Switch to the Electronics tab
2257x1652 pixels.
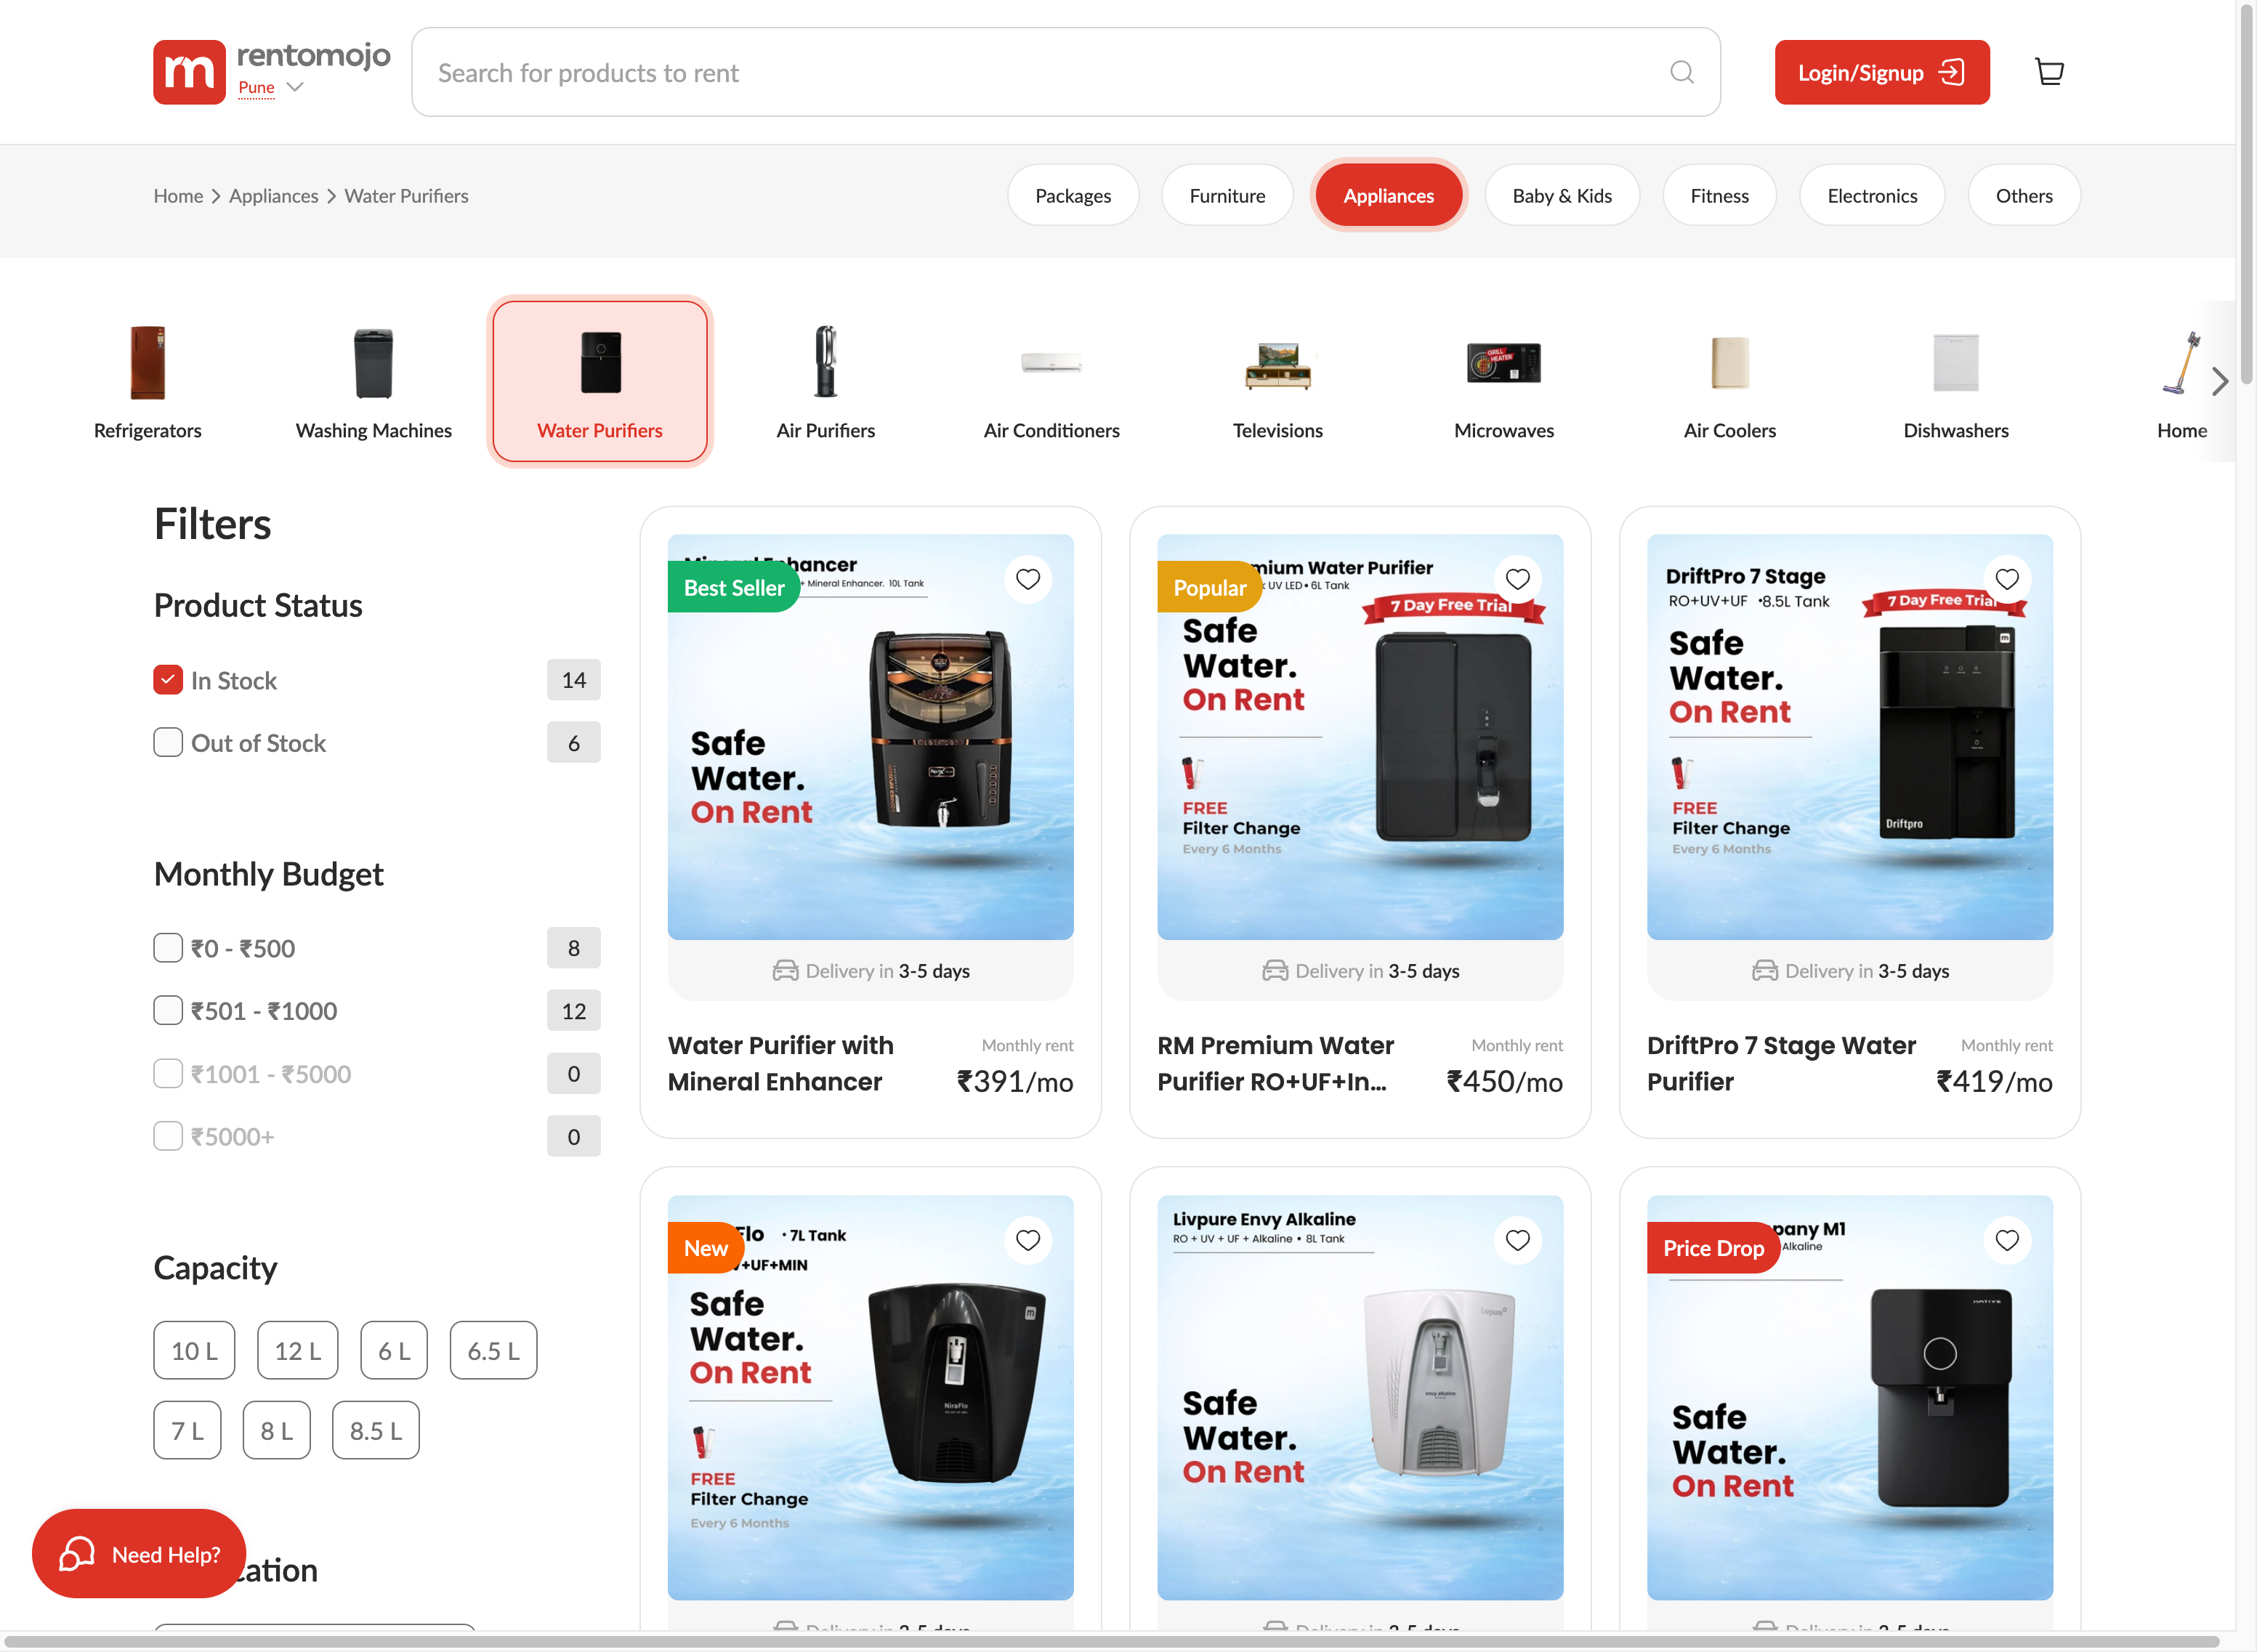click(x=1872, y=196)
